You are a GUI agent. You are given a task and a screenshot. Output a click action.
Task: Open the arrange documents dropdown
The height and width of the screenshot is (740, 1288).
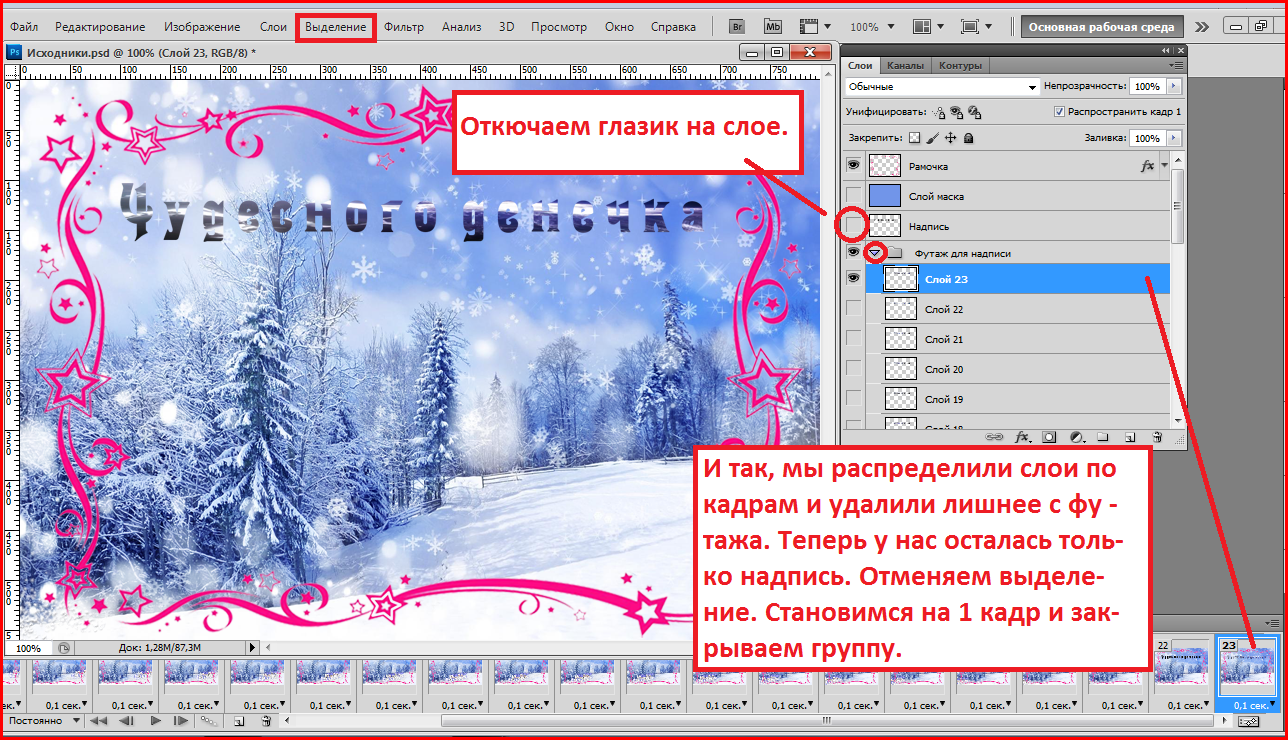click(x=928, y=27)
